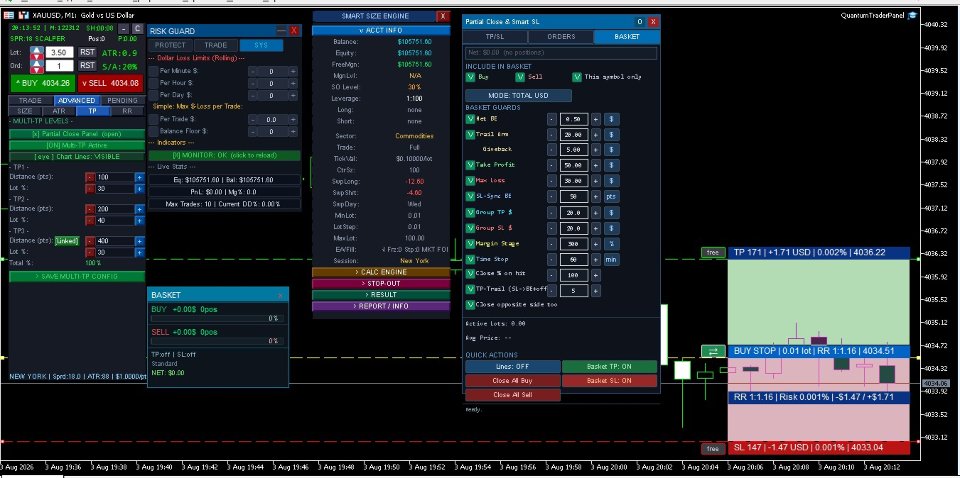The image size is (960, 478).
Task: Click the C button on trade panel header
Action: click(138, 28)
